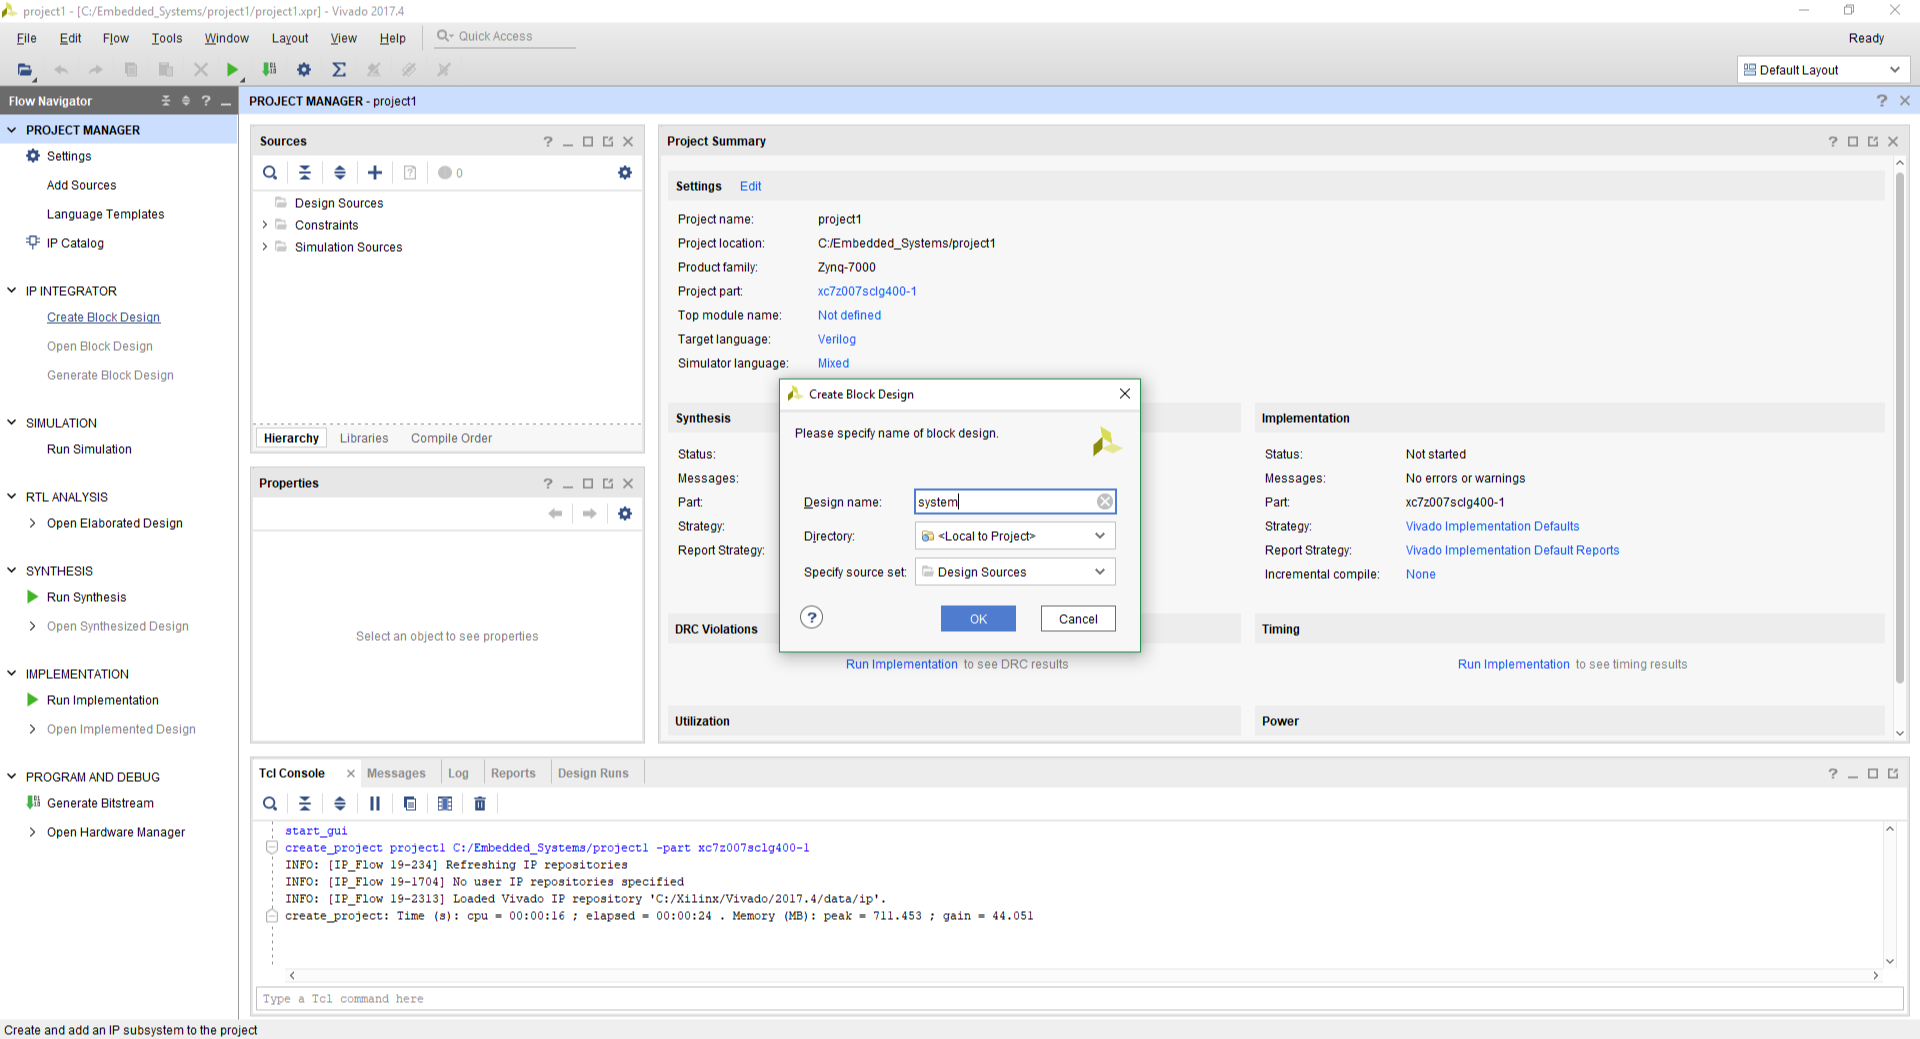Add sources with the plus icon
This screenshot has height=1039, width=1920.
tap(375, 173)
